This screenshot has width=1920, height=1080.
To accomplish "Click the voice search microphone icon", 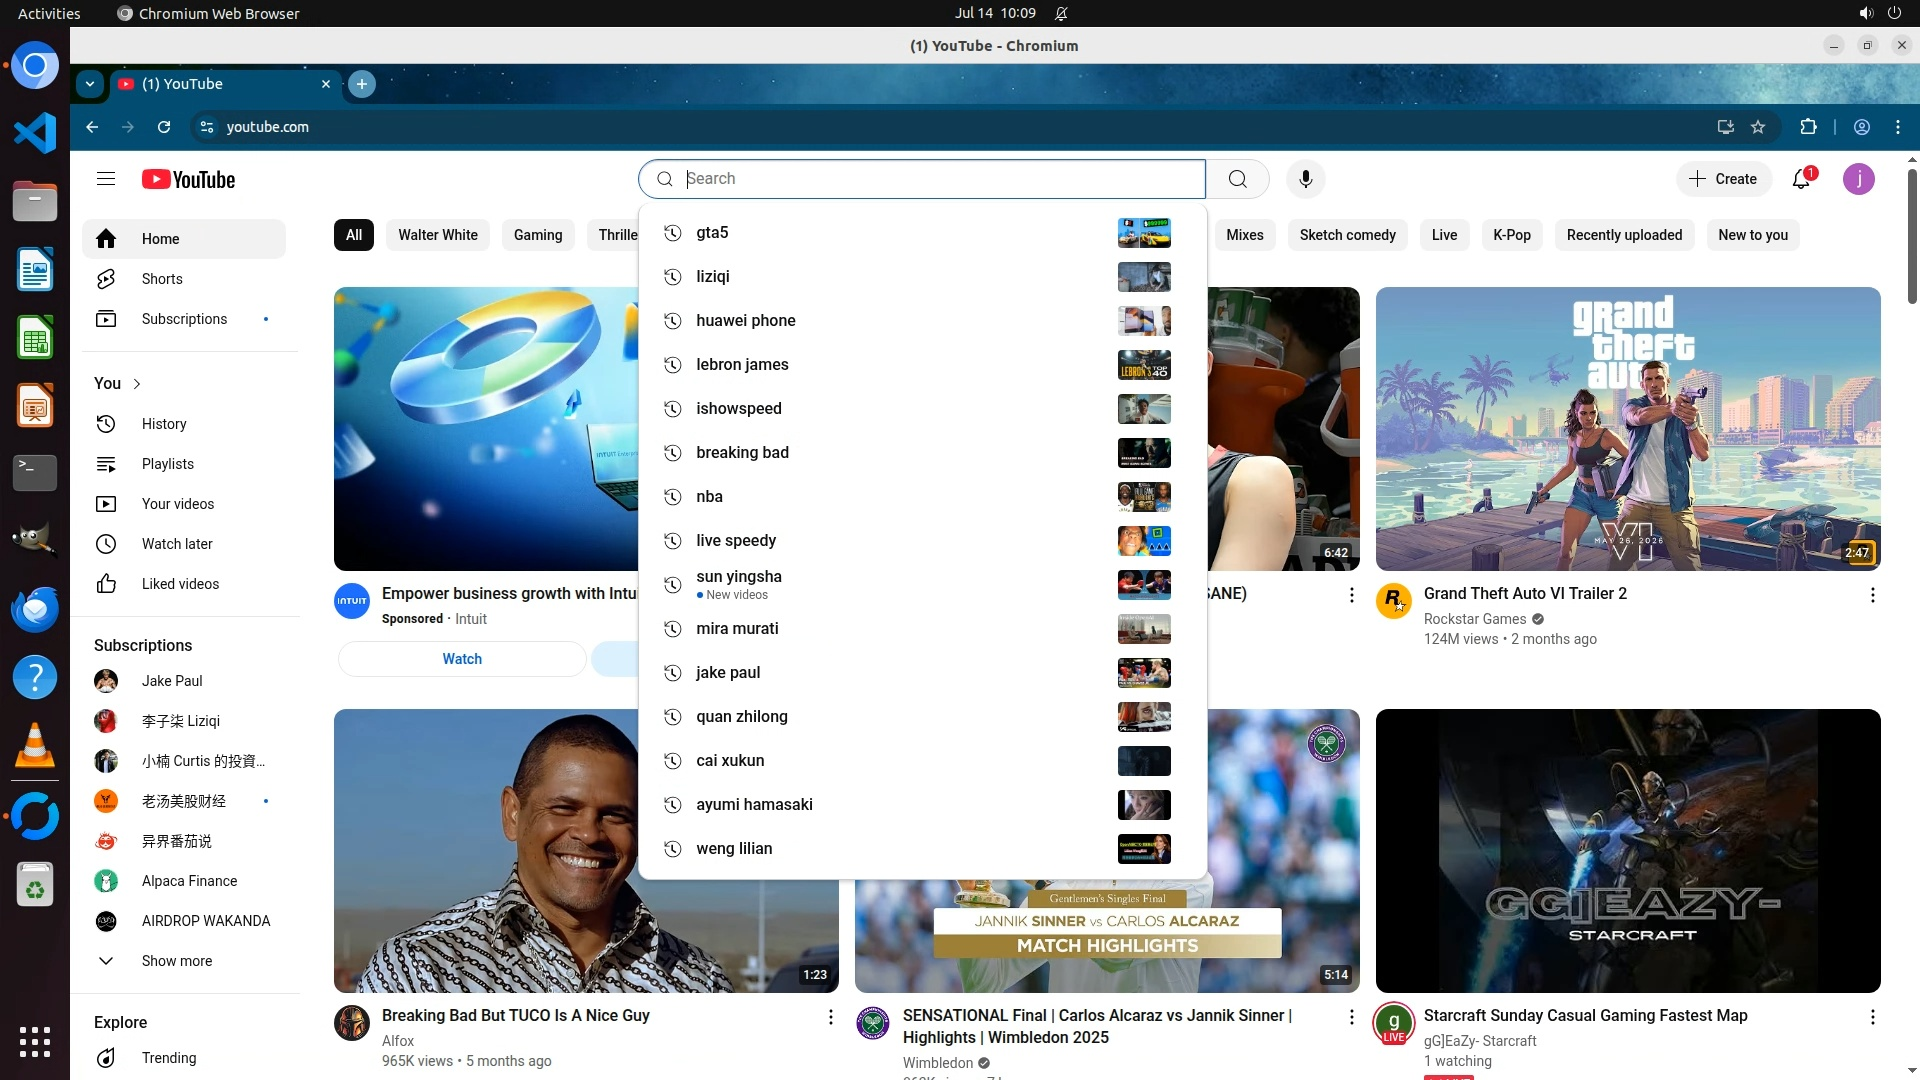I will click(x=1305, y=179).
